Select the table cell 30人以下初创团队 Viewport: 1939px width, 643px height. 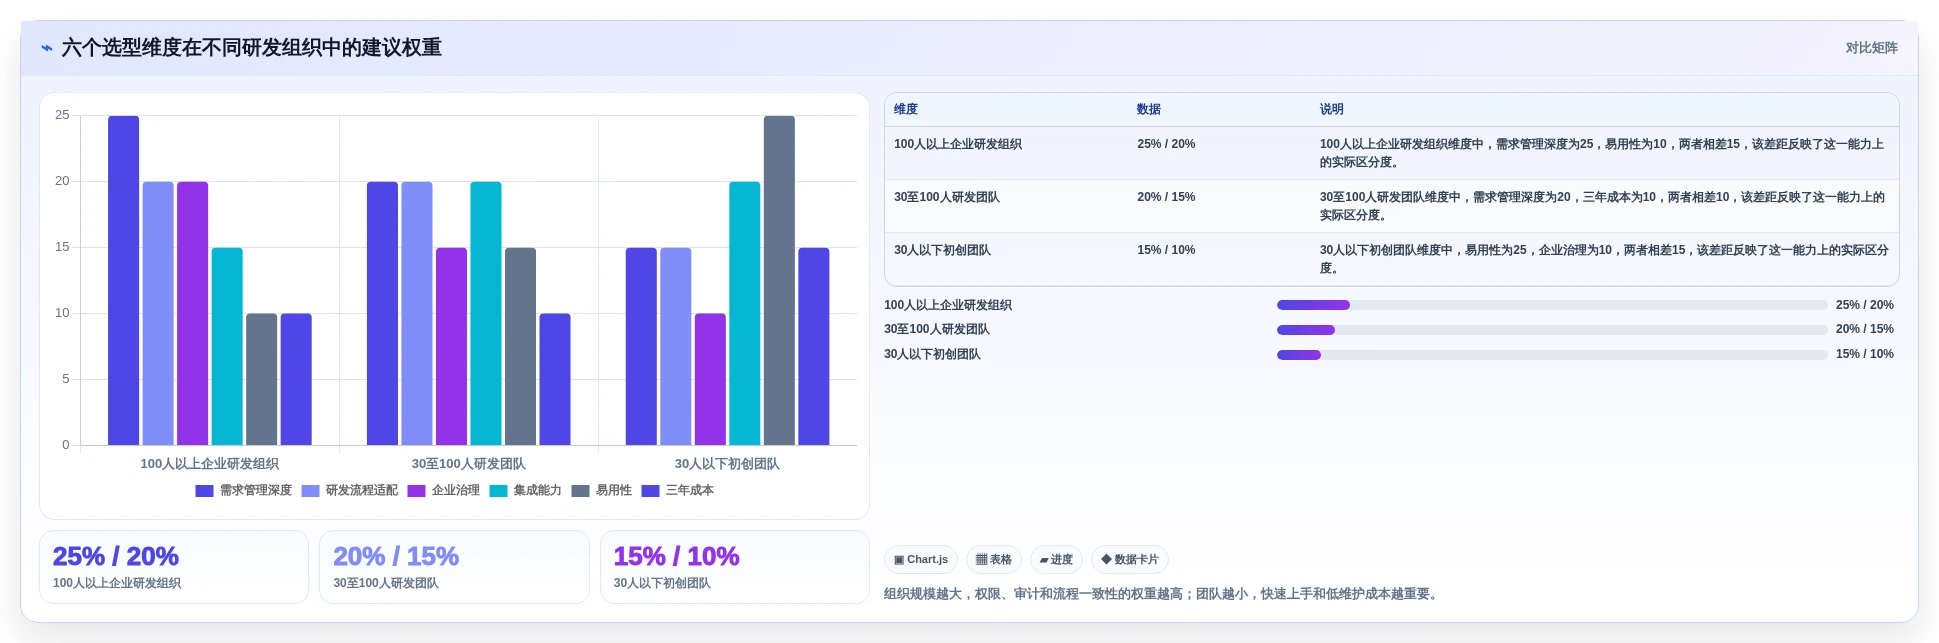(x=942, y=250)
